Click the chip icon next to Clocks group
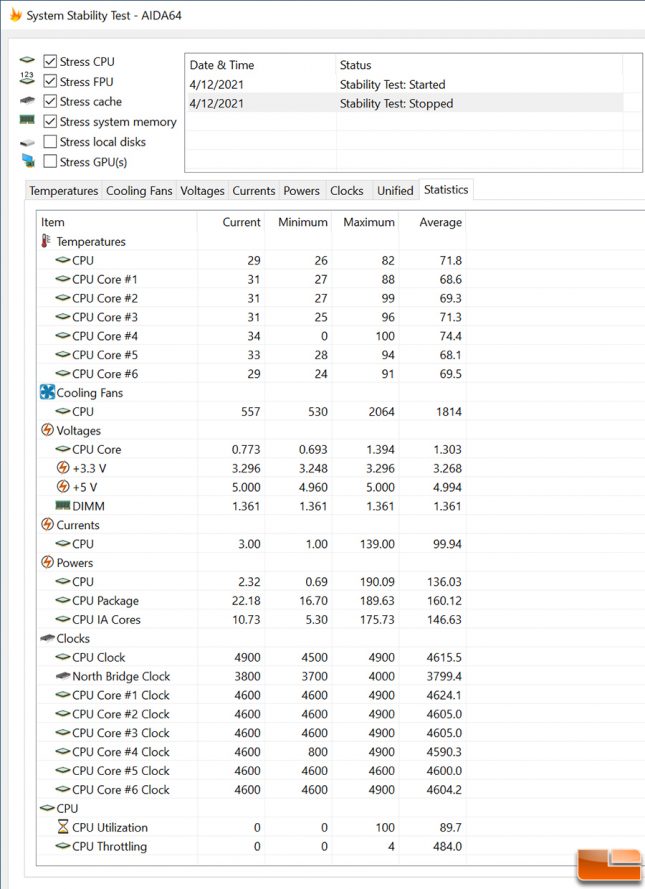The image size is (645, 889). [x=47, y=638]
